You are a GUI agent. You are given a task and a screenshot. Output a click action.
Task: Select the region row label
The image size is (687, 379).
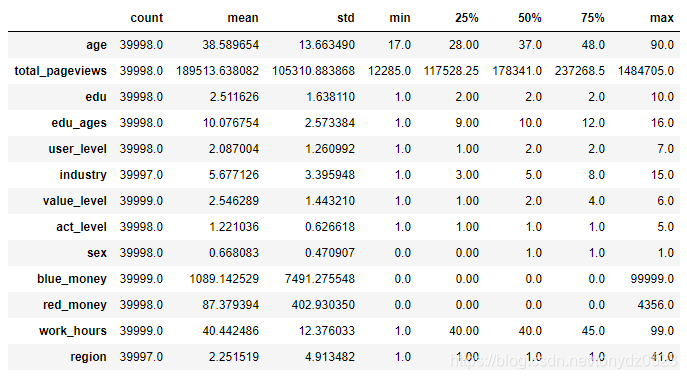click(x=88, y=357)
